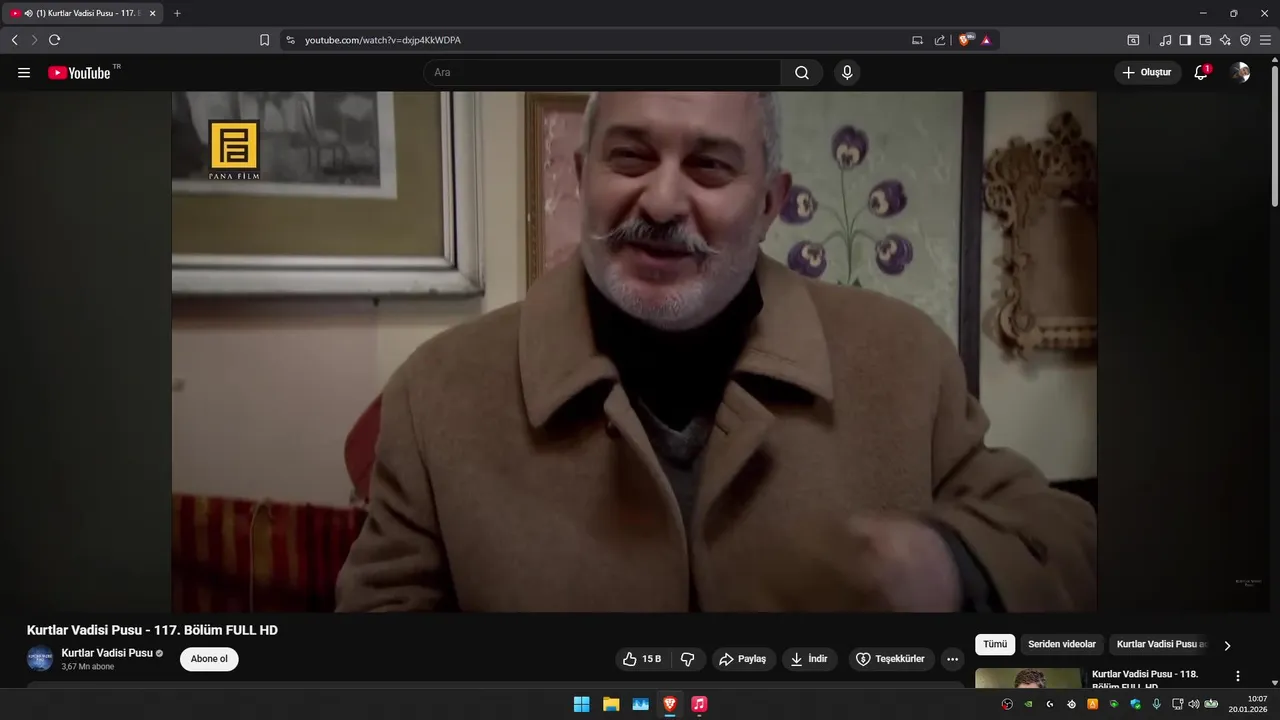The image size is (1280, 720).
Task: Open Brave browser taskbar icon
Action: click(669, 704)
